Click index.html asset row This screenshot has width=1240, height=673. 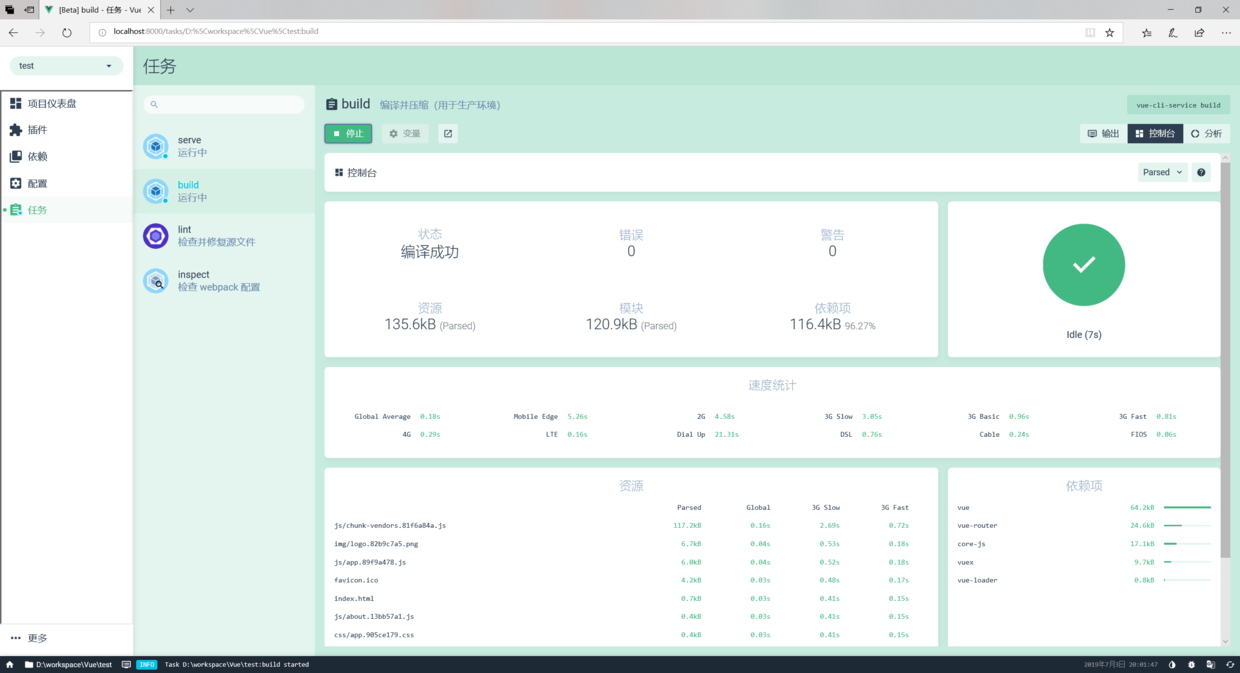click(631, 598)
